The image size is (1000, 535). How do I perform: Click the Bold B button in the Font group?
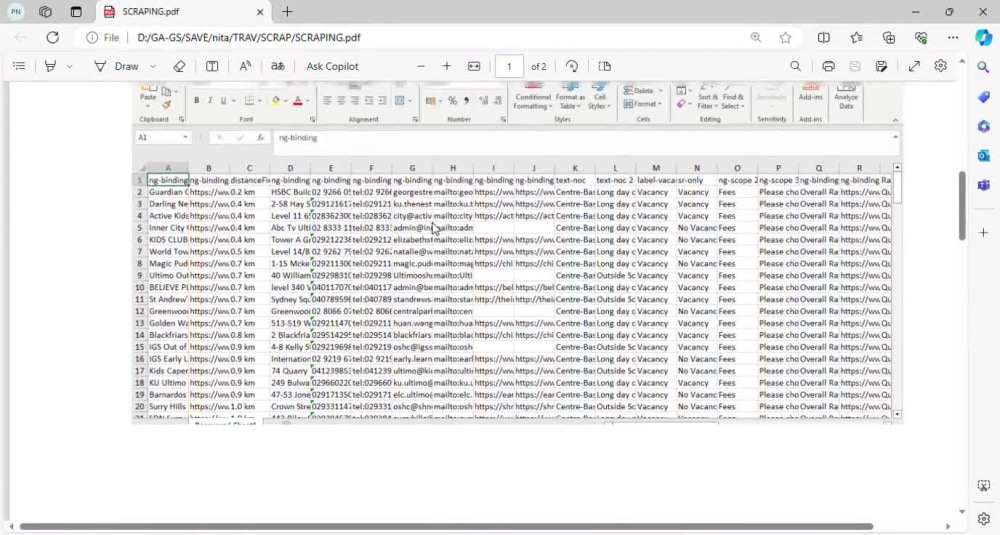pyautogui.click(x=196, y=101)
